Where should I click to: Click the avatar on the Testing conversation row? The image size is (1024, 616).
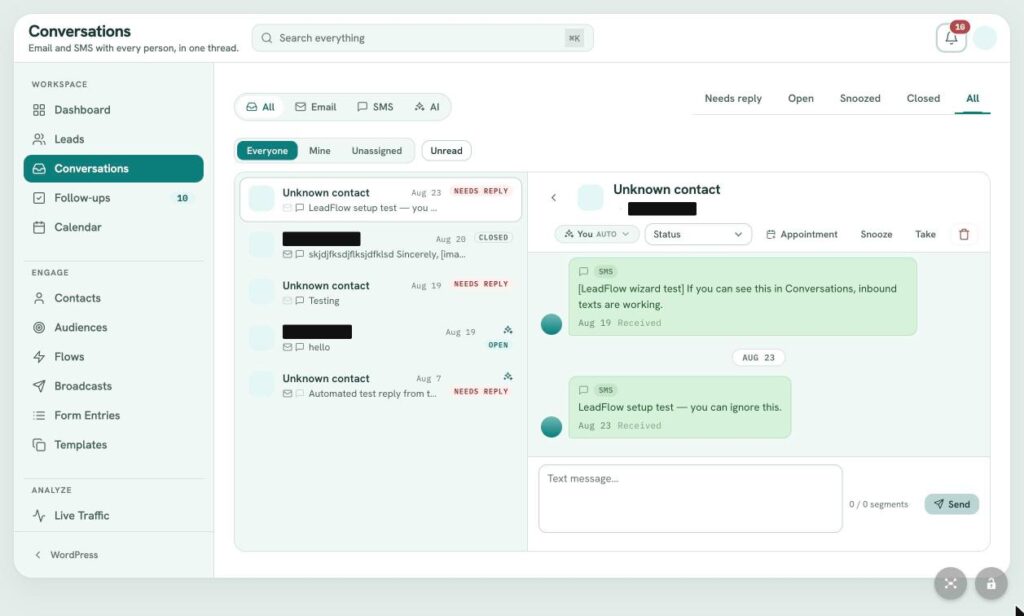(261, 292)
